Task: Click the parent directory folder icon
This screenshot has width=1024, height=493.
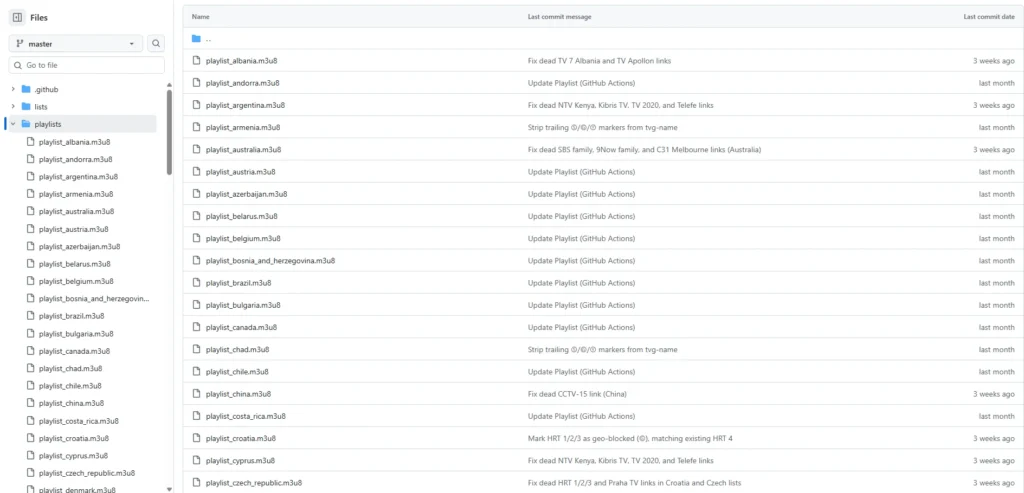Action: [196, 39]
